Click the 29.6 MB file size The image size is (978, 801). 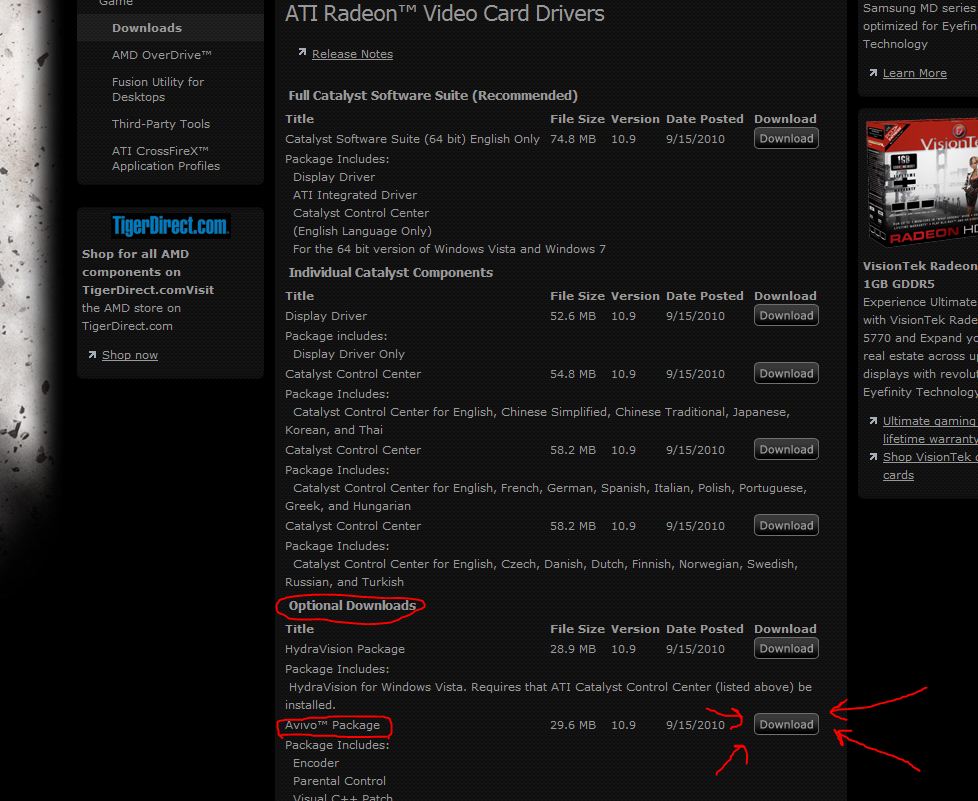point(573,726)
